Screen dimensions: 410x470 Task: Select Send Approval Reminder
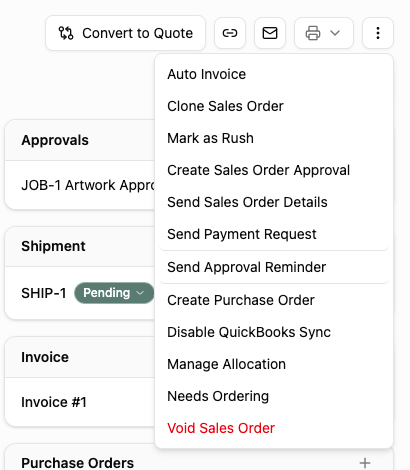click(274, 267)
